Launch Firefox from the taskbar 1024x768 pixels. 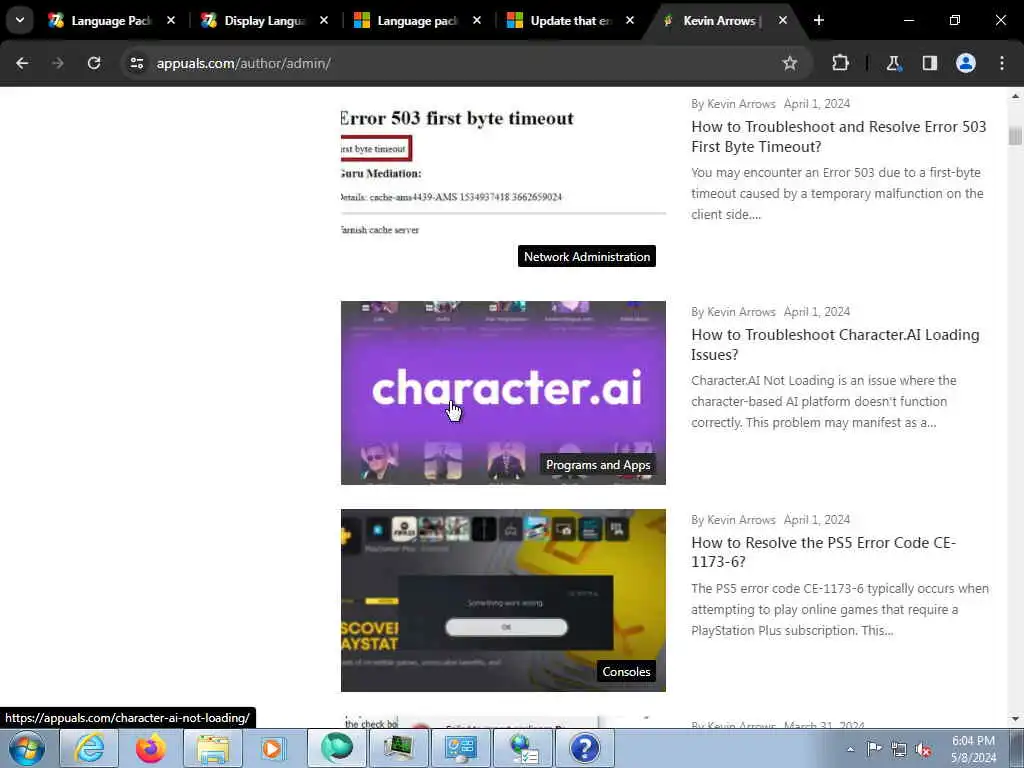tap(150, 748)
